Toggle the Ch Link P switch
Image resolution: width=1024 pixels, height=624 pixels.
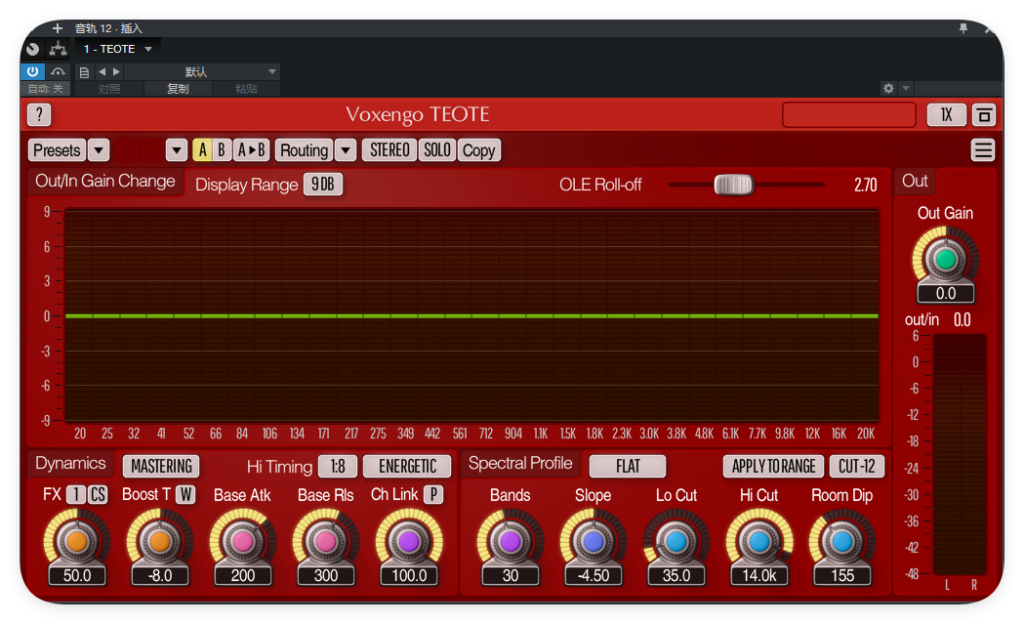(434, 495)
